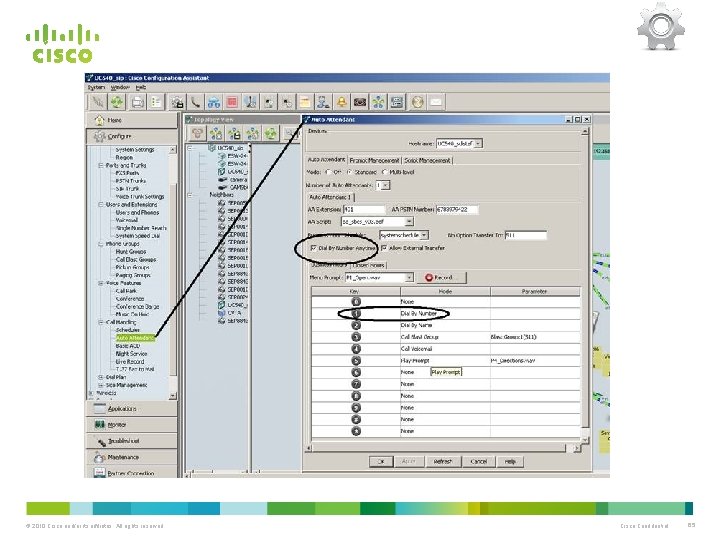The height and width of the screenshot is (540, 720).
Task: Click the yellow bell toolbar icon
Action: pos(341,102)
